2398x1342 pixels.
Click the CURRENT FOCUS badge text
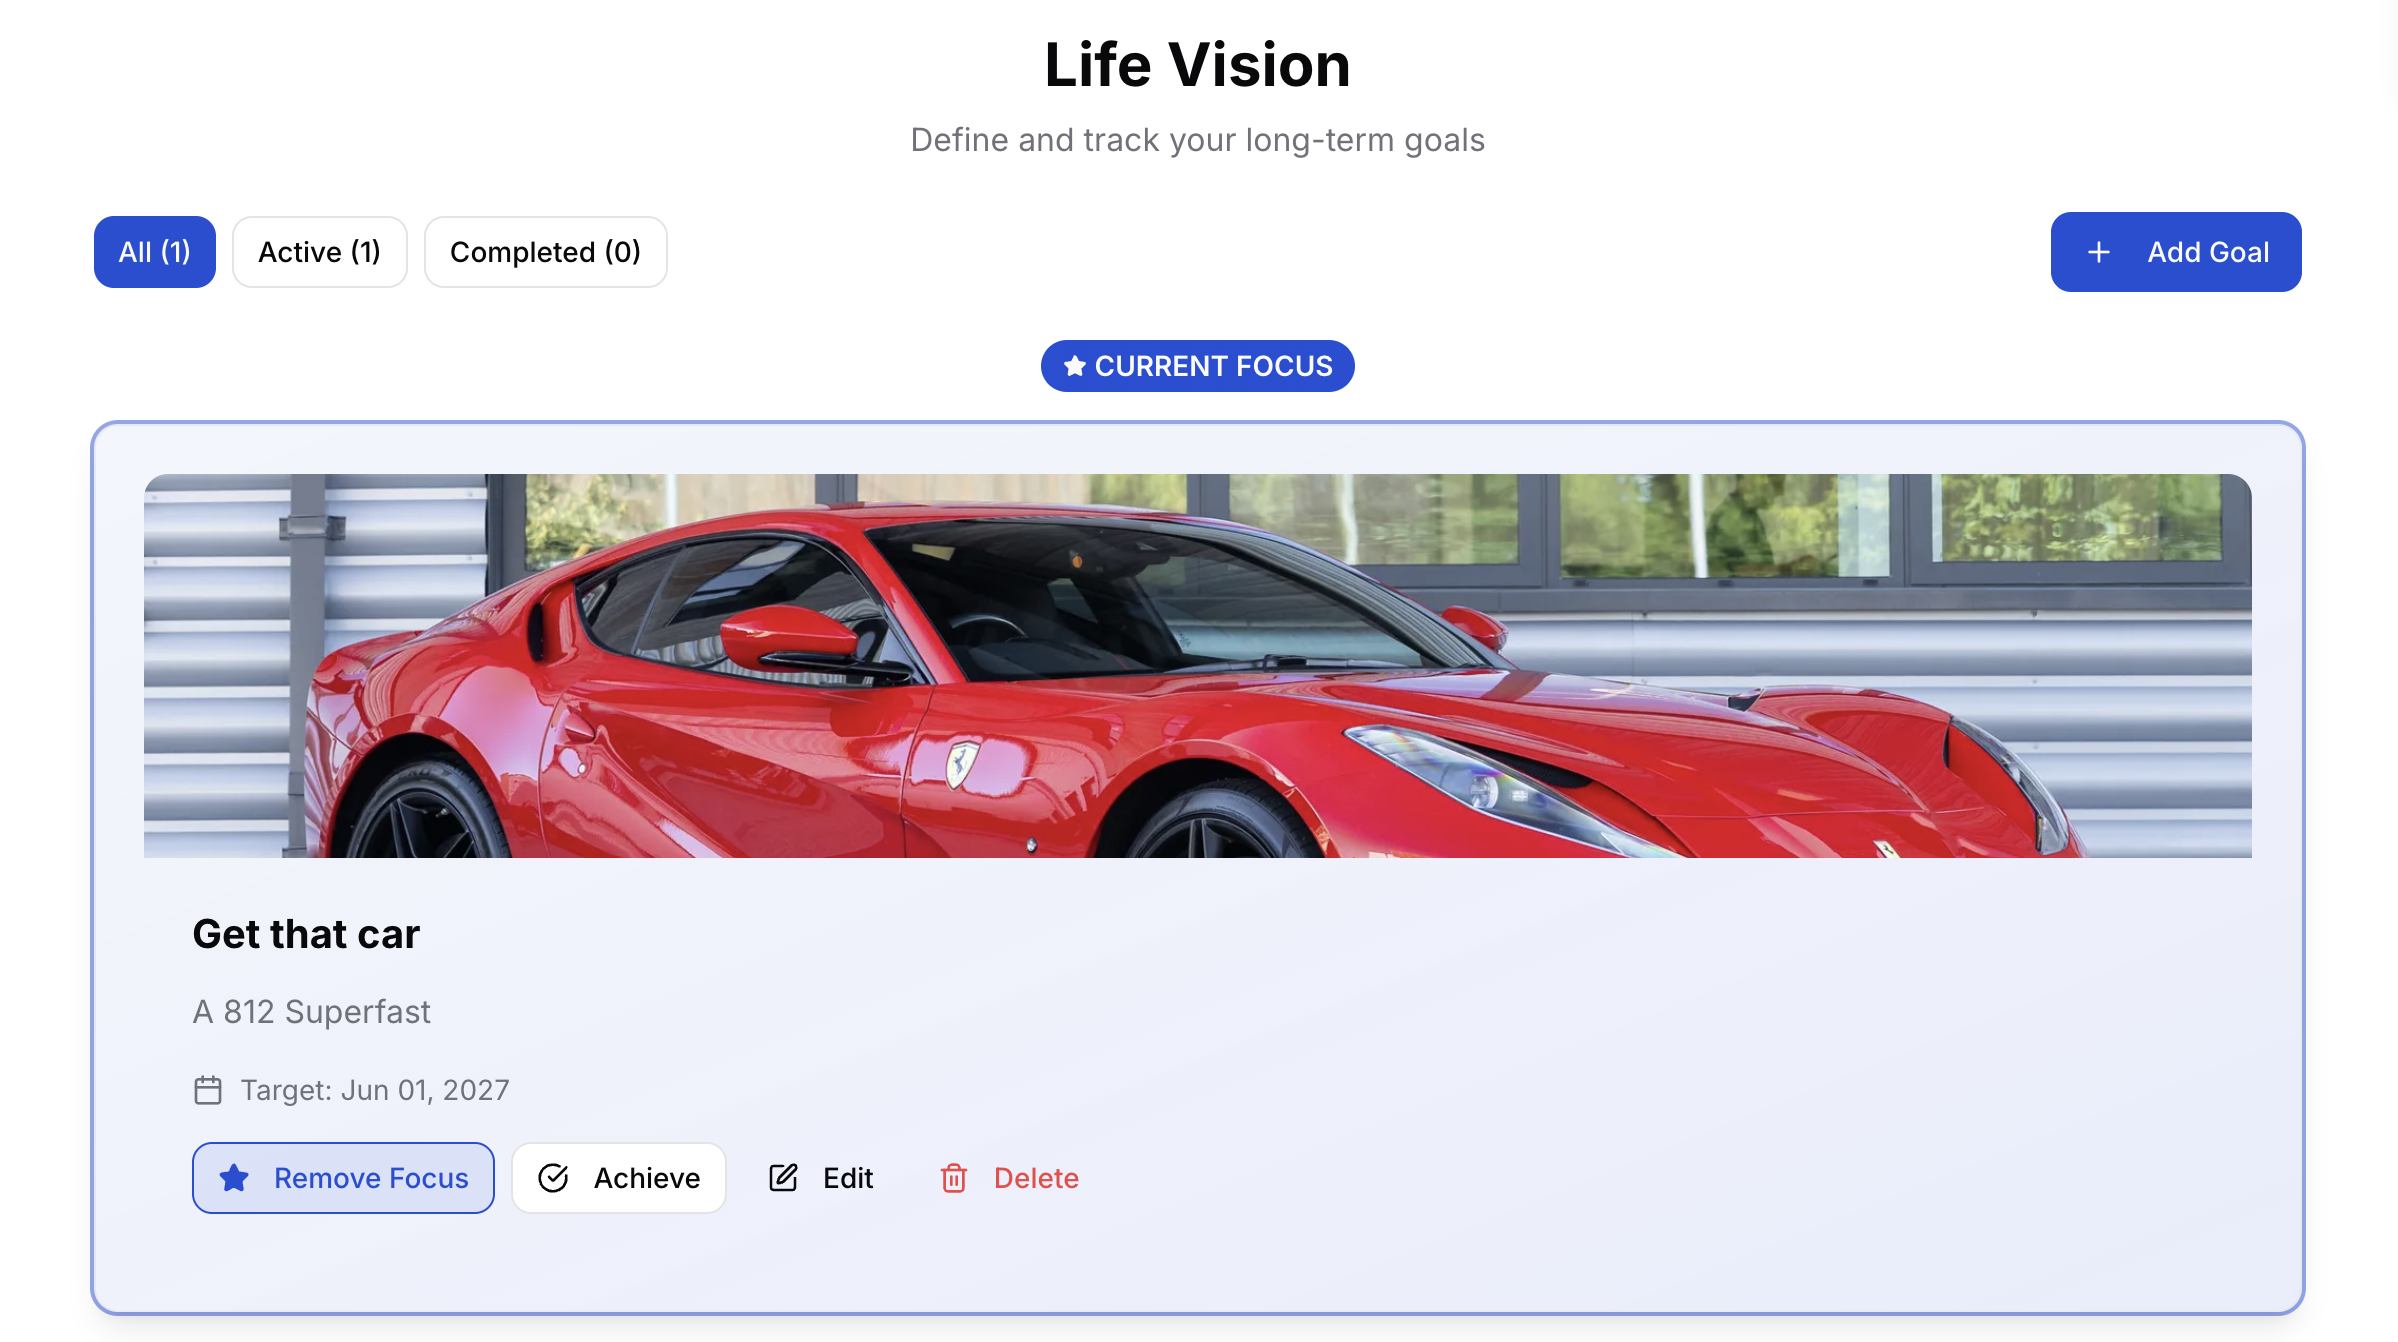point(1213,366)
